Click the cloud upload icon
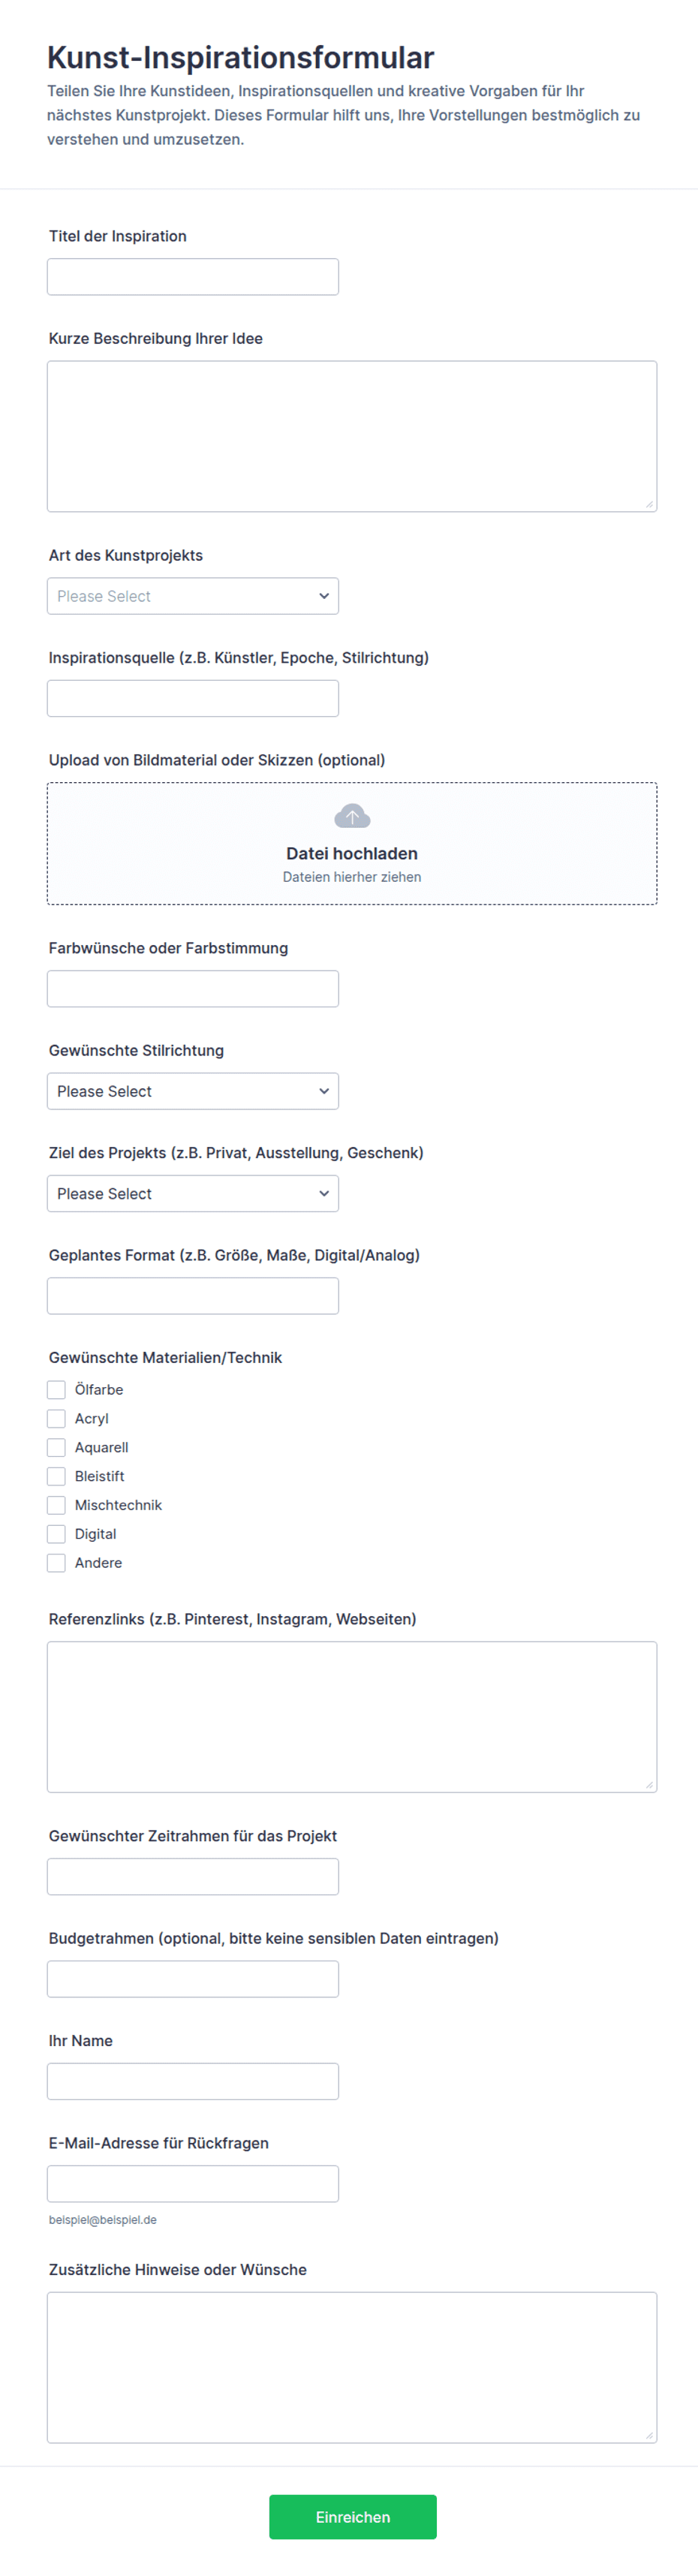 (x=352, y=816)
